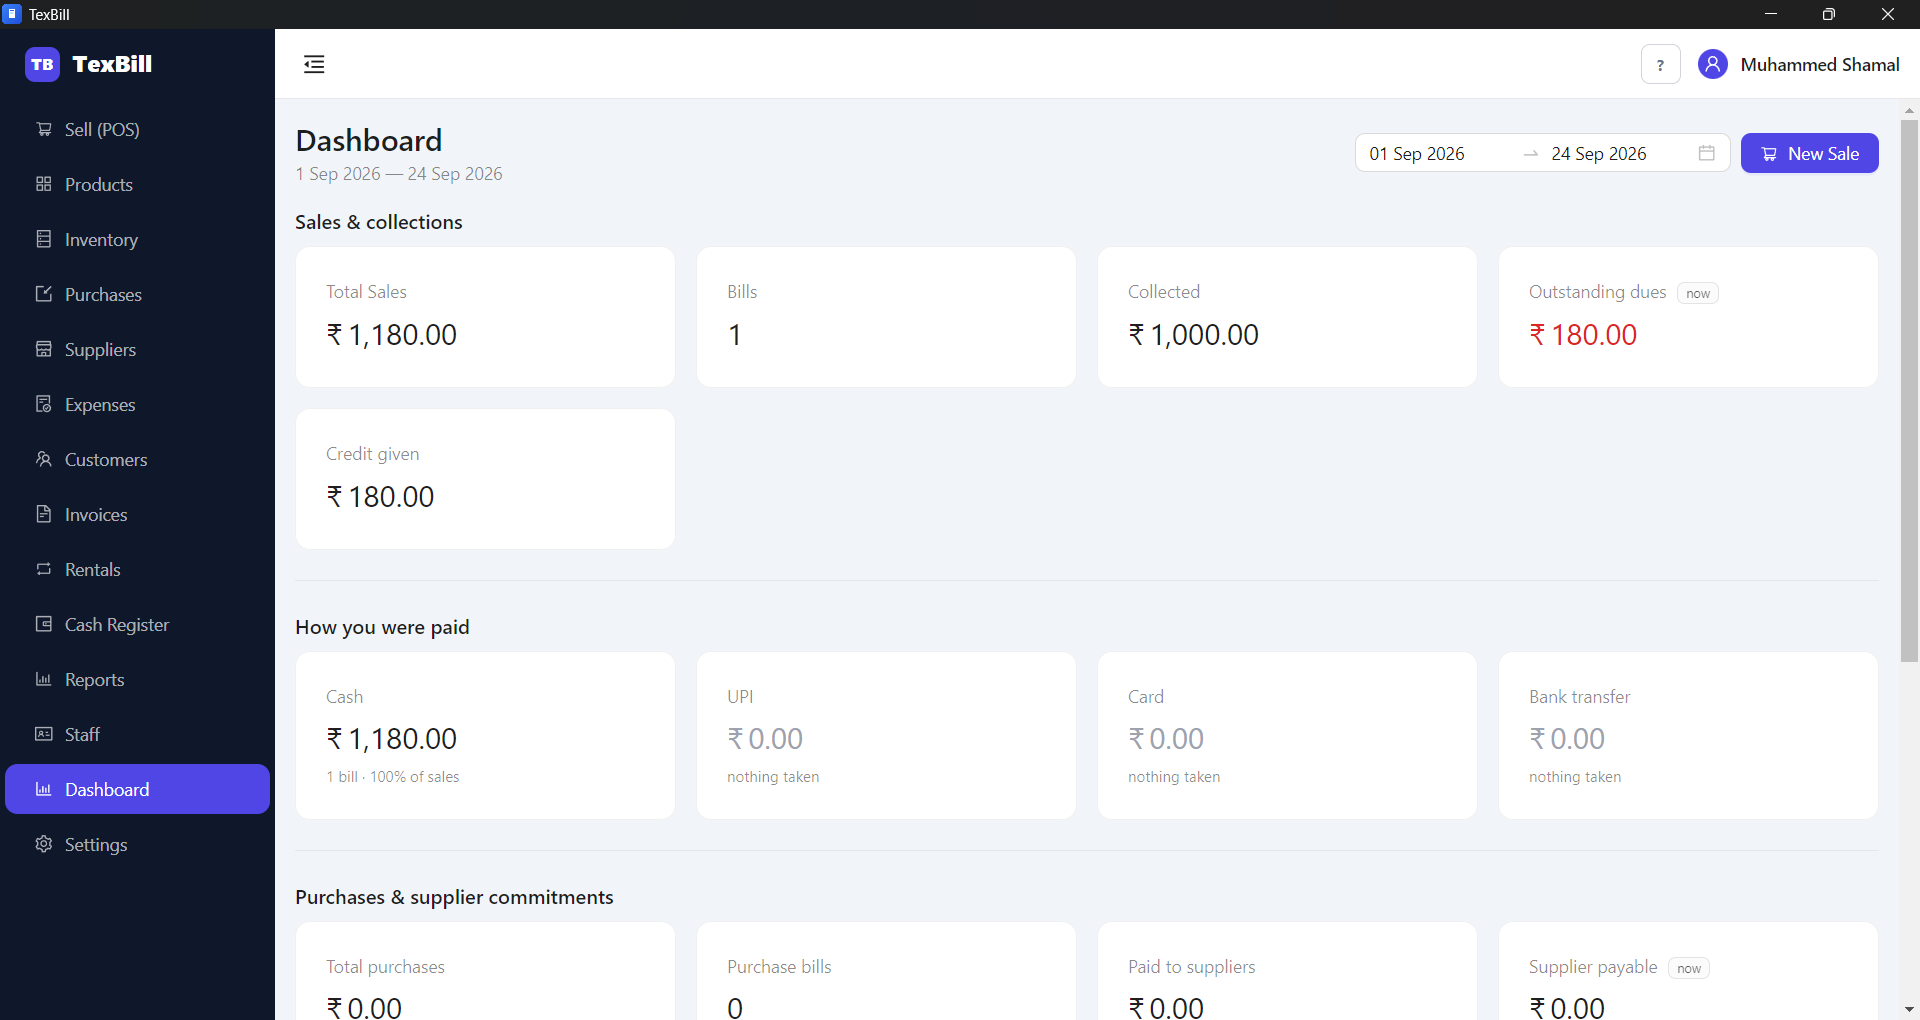Click the Customers people icon

coord(44,459)
